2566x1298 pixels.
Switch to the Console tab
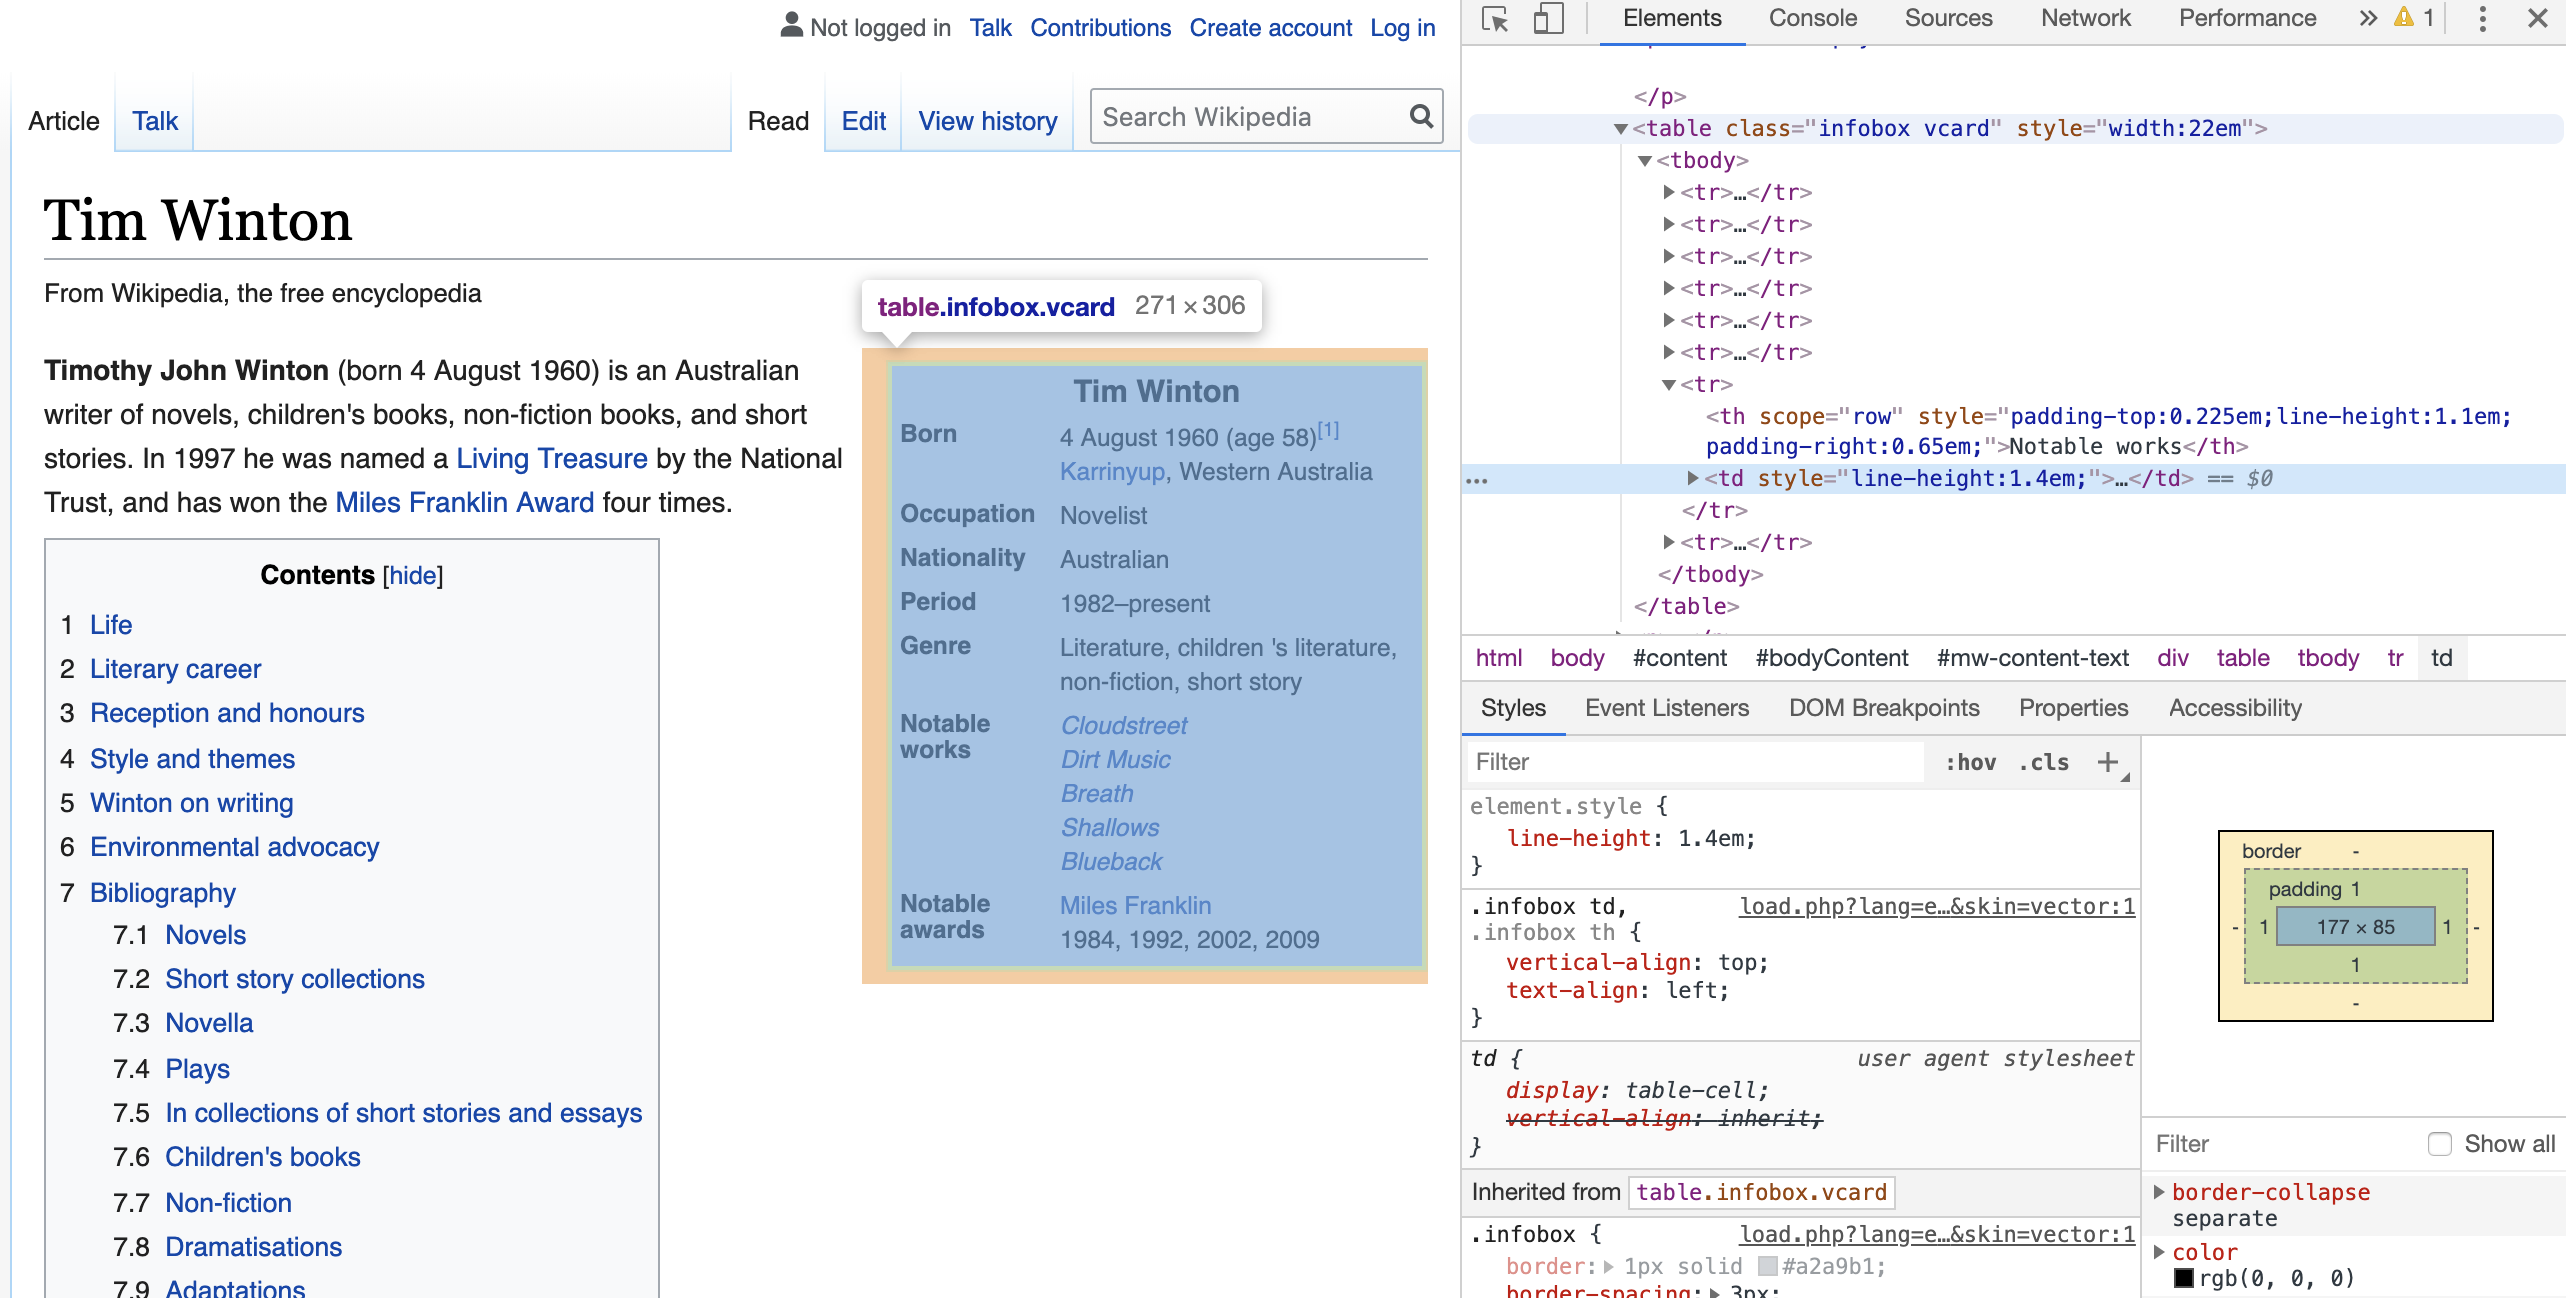1812,18
